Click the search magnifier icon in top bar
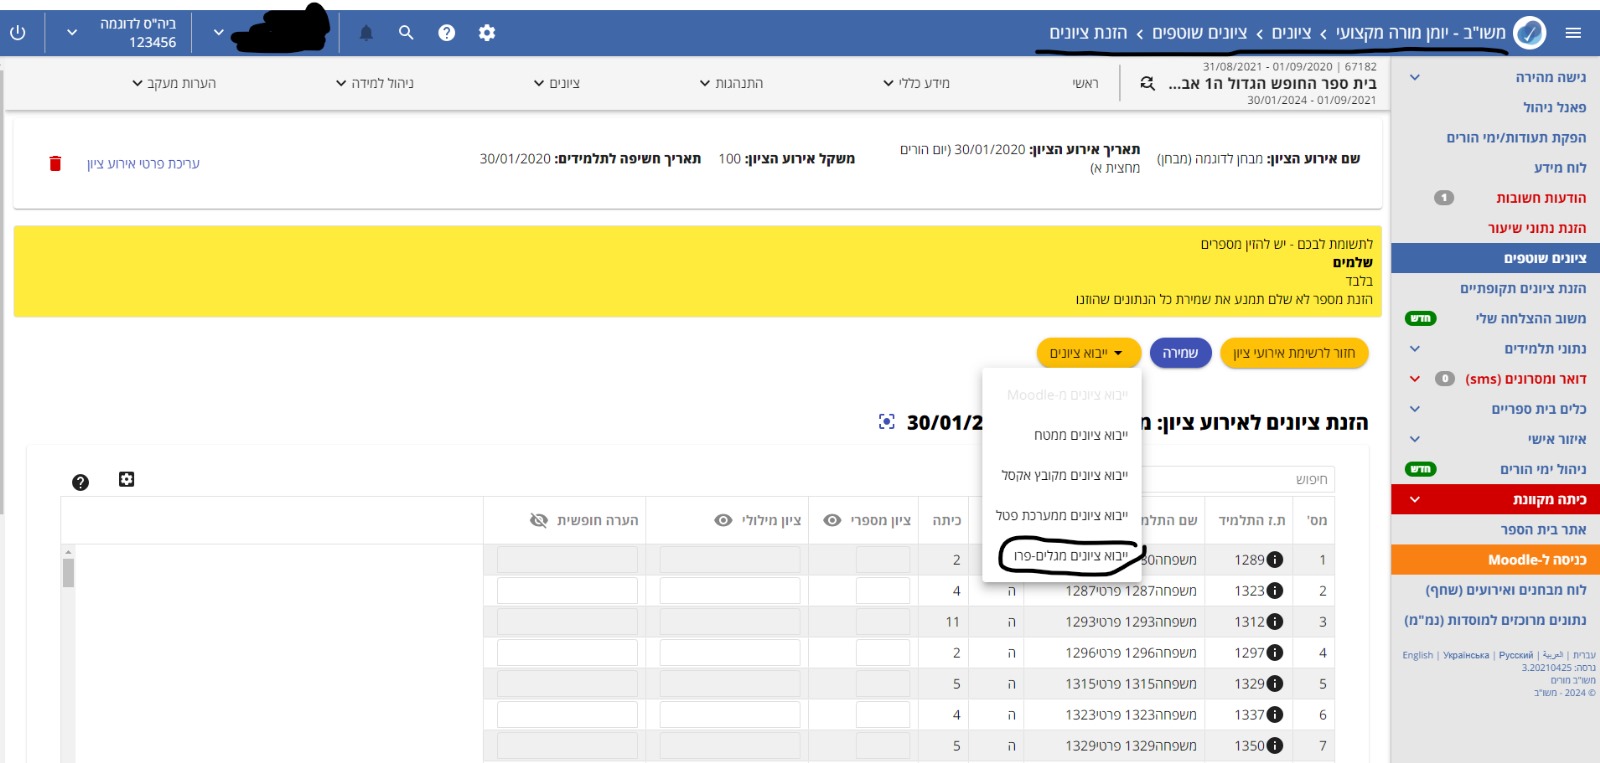 click(406, 33)
